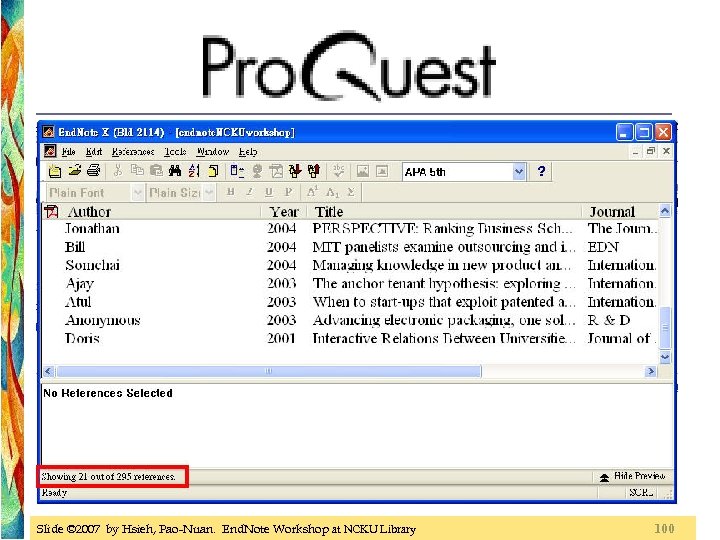This screenshot has width=720, height=540.
Task: Click the reference list scroll up arrow
Action: (665, 211)
